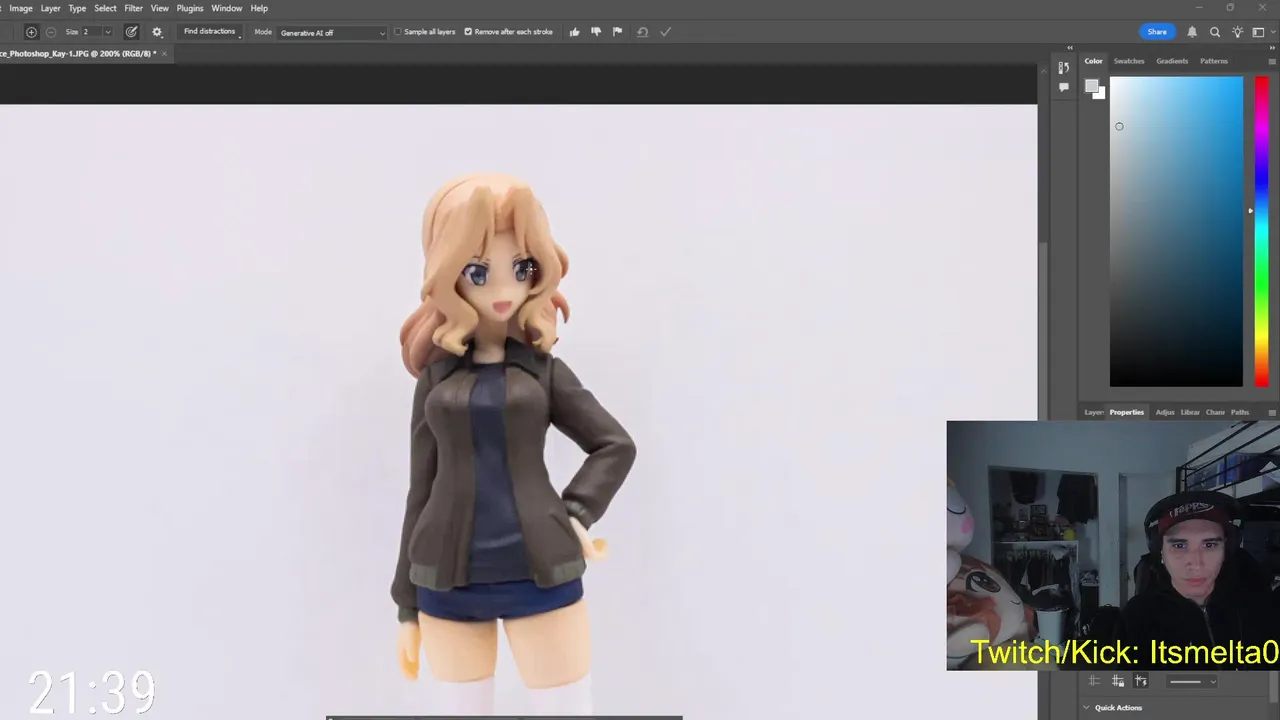Open the Select menu
Screen dimensions: 1280x720
click(105, 8)
